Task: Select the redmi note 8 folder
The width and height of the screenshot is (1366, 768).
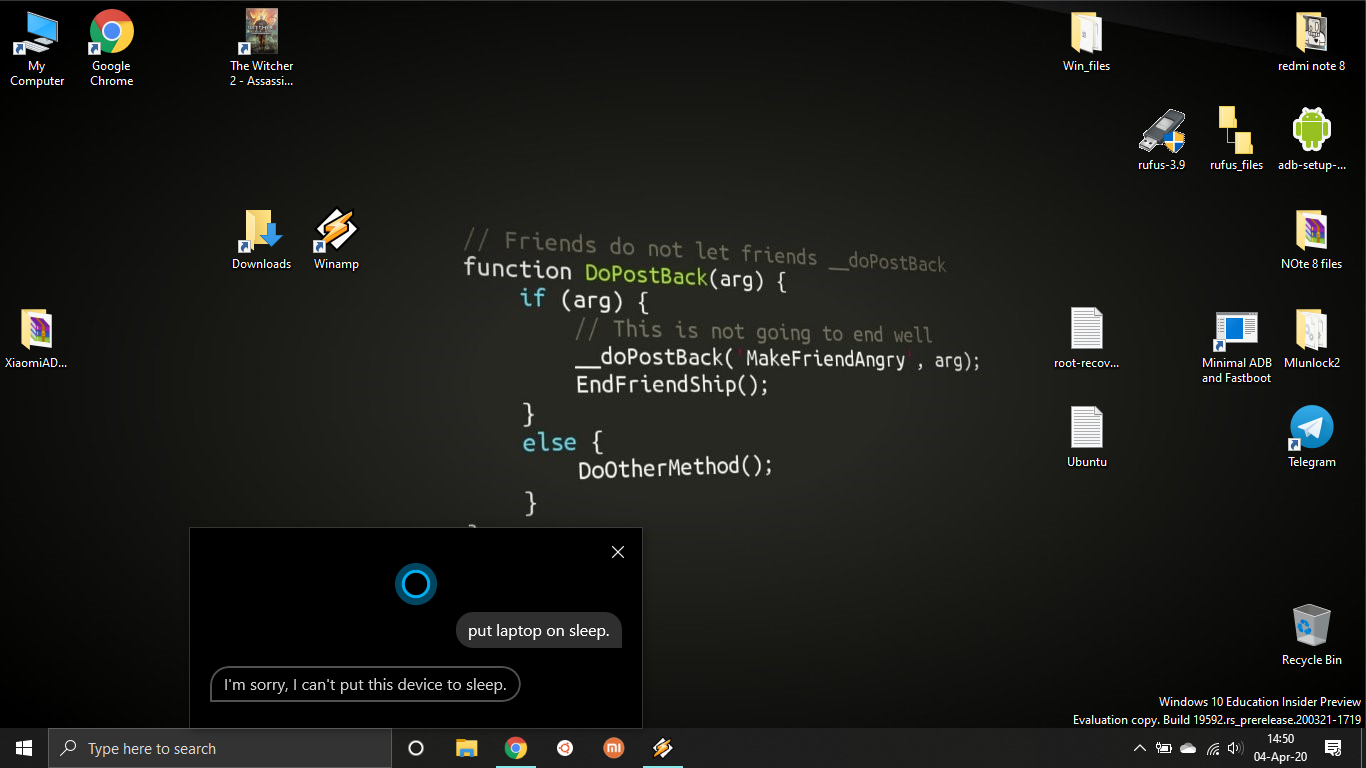Action: click(x=1312, y=42)
